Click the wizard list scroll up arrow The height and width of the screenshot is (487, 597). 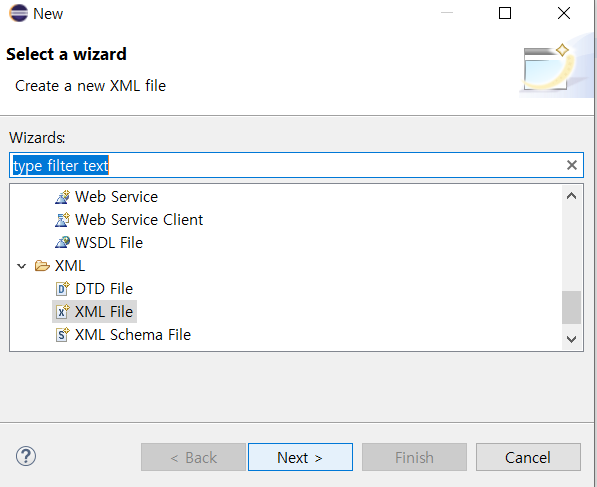[571, 196]
